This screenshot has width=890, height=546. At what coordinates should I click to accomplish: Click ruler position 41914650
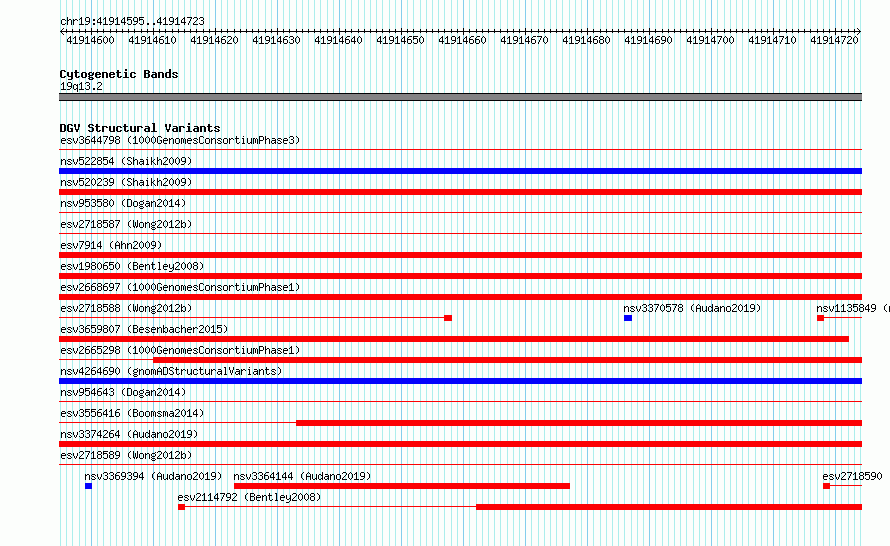(x=400, y=40)
